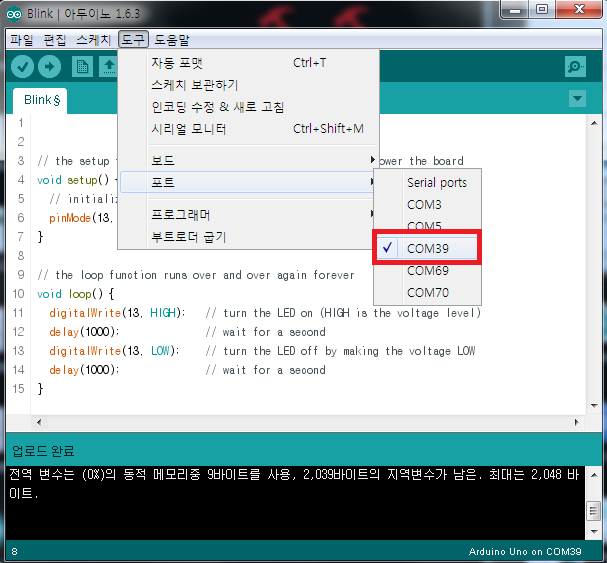This screenshot has width=607, height=563.
Task: Open 시리얼 모니터 from the menu
Action: coord(249,129)
